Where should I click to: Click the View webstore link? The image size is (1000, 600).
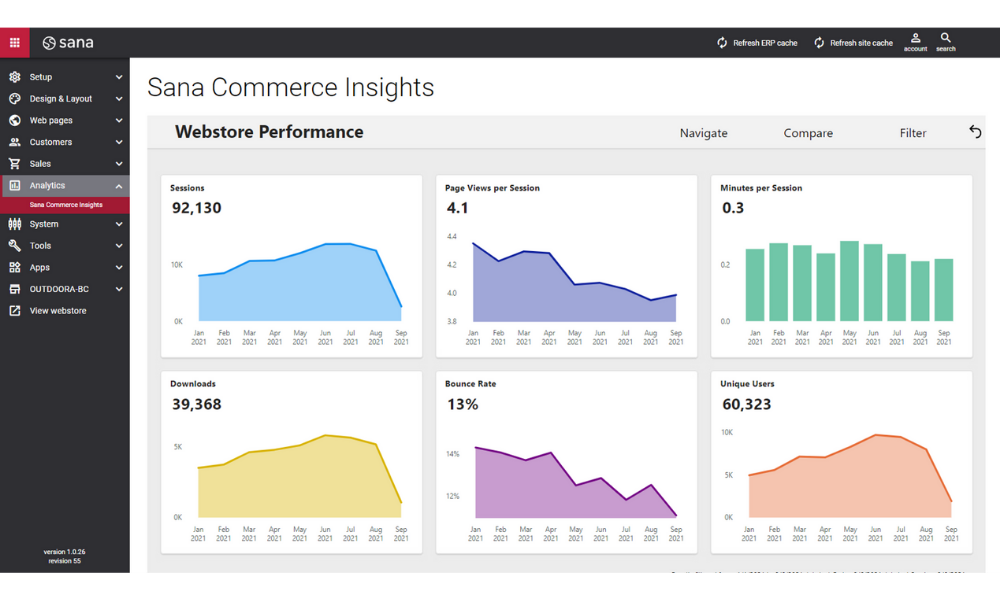(57, 311)
